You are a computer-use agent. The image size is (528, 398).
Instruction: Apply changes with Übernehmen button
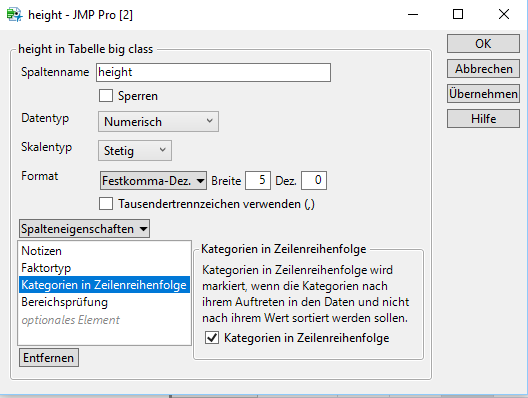point(483,94)
